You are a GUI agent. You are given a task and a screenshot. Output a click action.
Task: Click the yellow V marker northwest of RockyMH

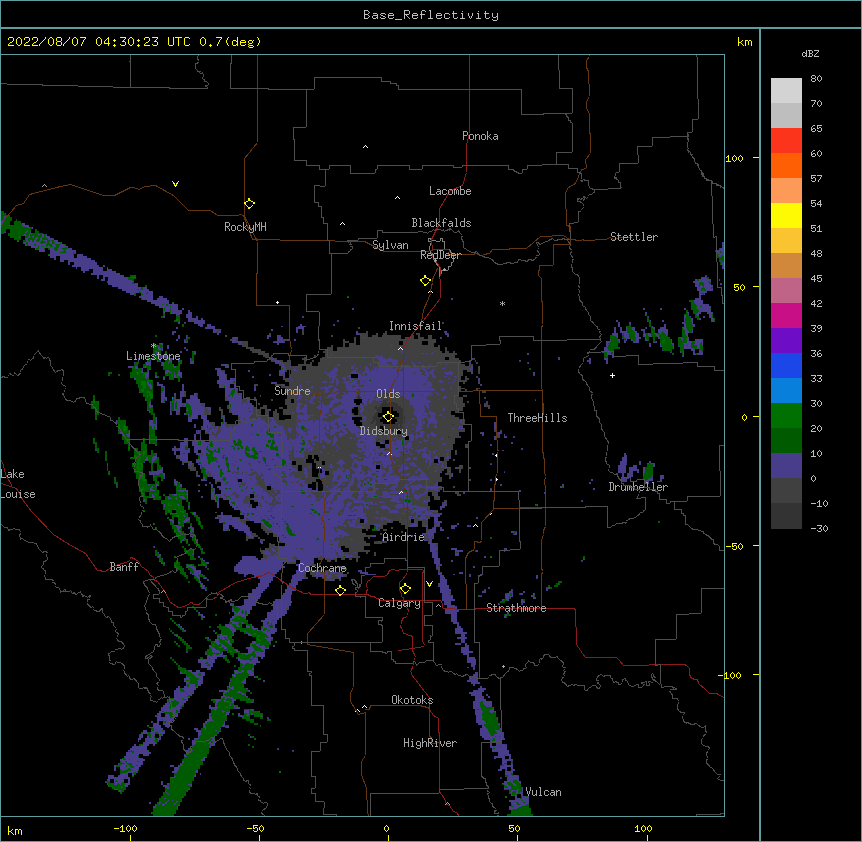[175, 184]
